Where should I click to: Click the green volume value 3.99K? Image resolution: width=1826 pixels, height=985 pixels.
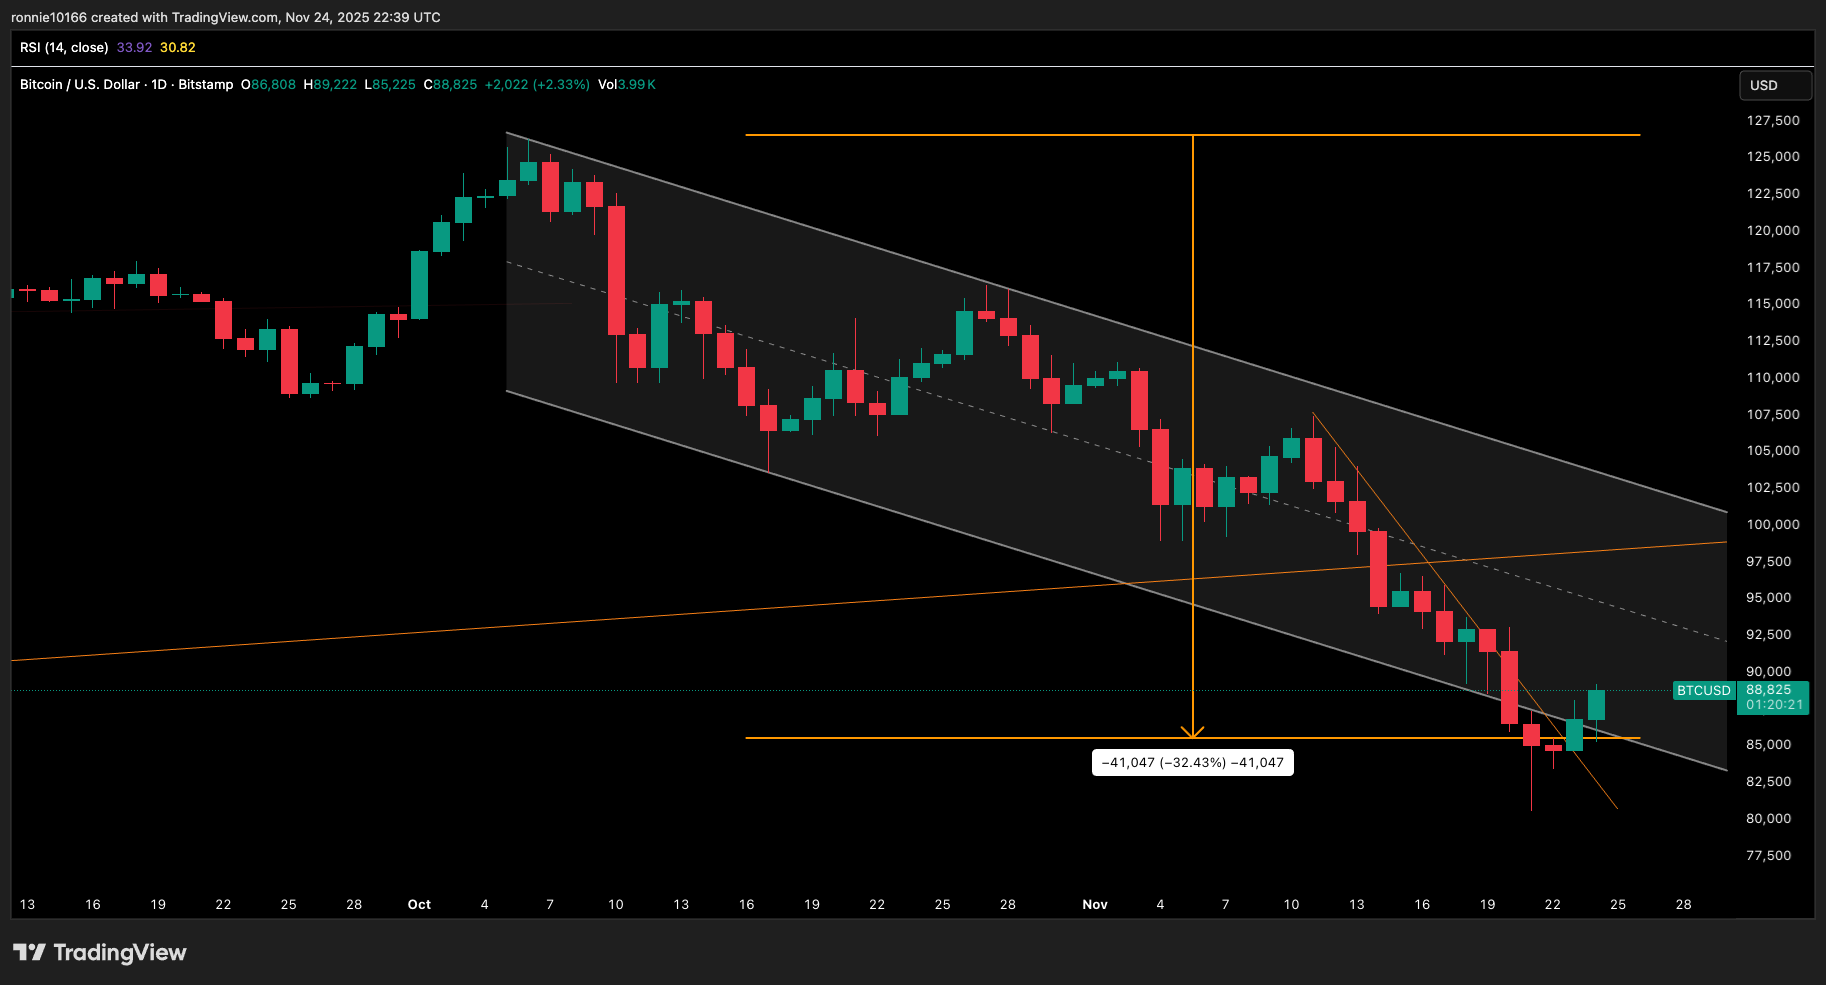coord(636,85)
